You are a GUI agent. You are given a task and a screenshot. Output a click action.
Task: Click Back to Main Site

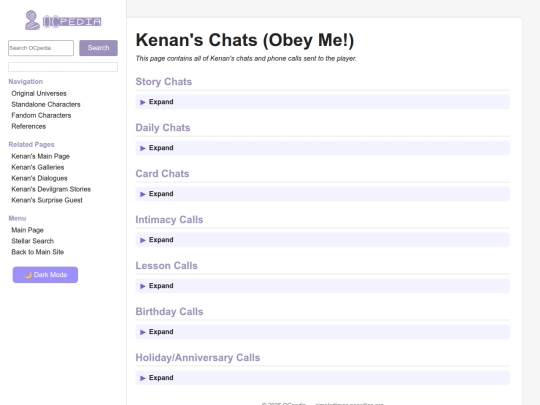point(38,252)
